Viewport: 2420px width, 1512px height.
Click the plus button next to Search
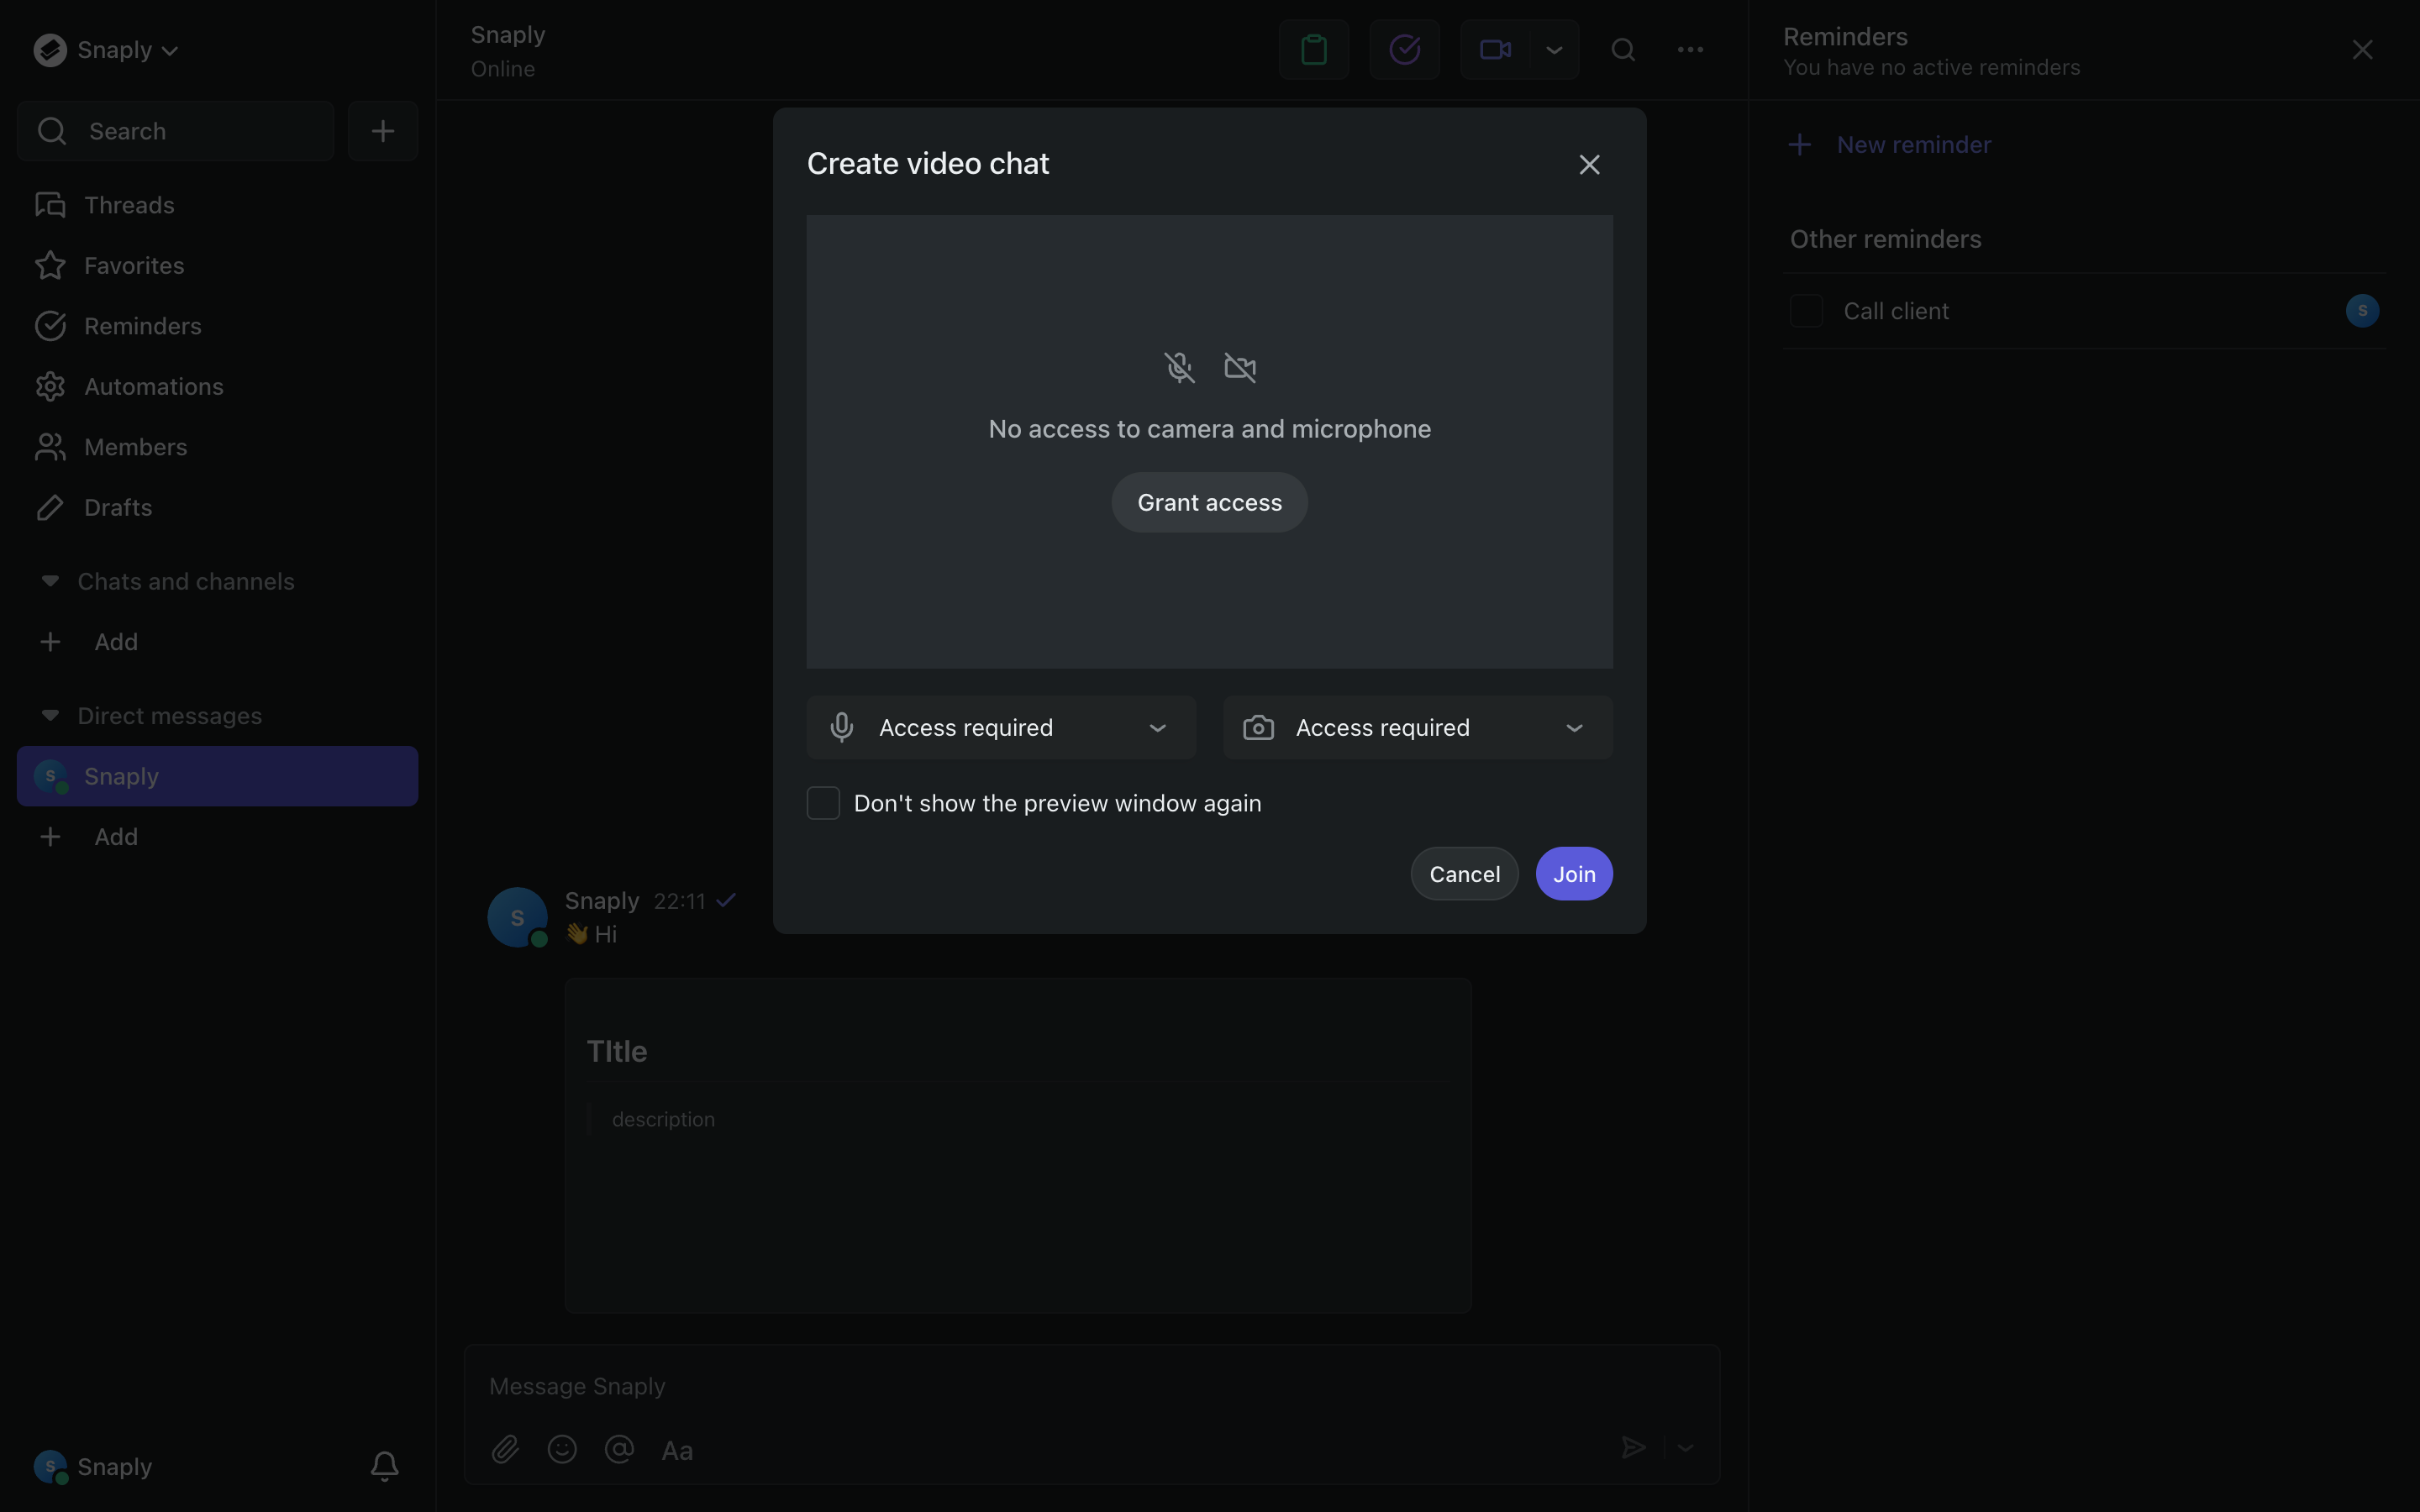382,131
